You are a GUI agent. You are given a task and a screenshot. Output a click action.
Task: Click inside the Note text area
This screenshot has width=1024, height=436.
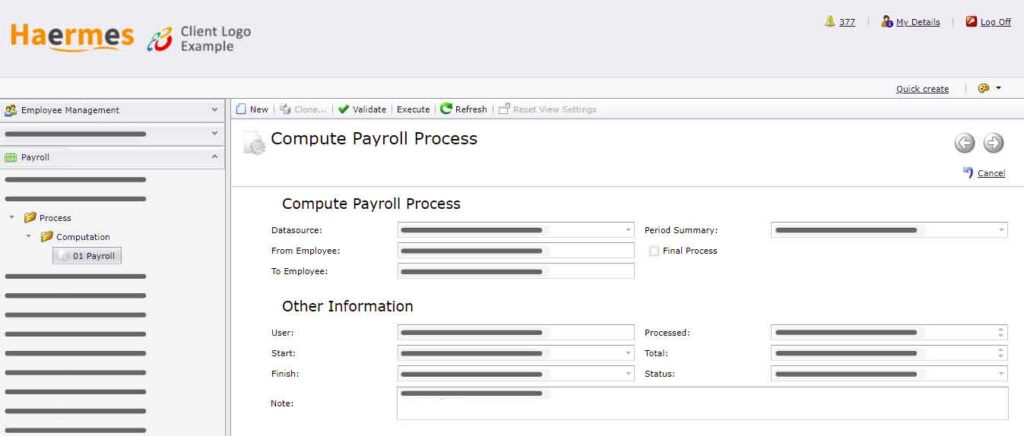point(703,403)
